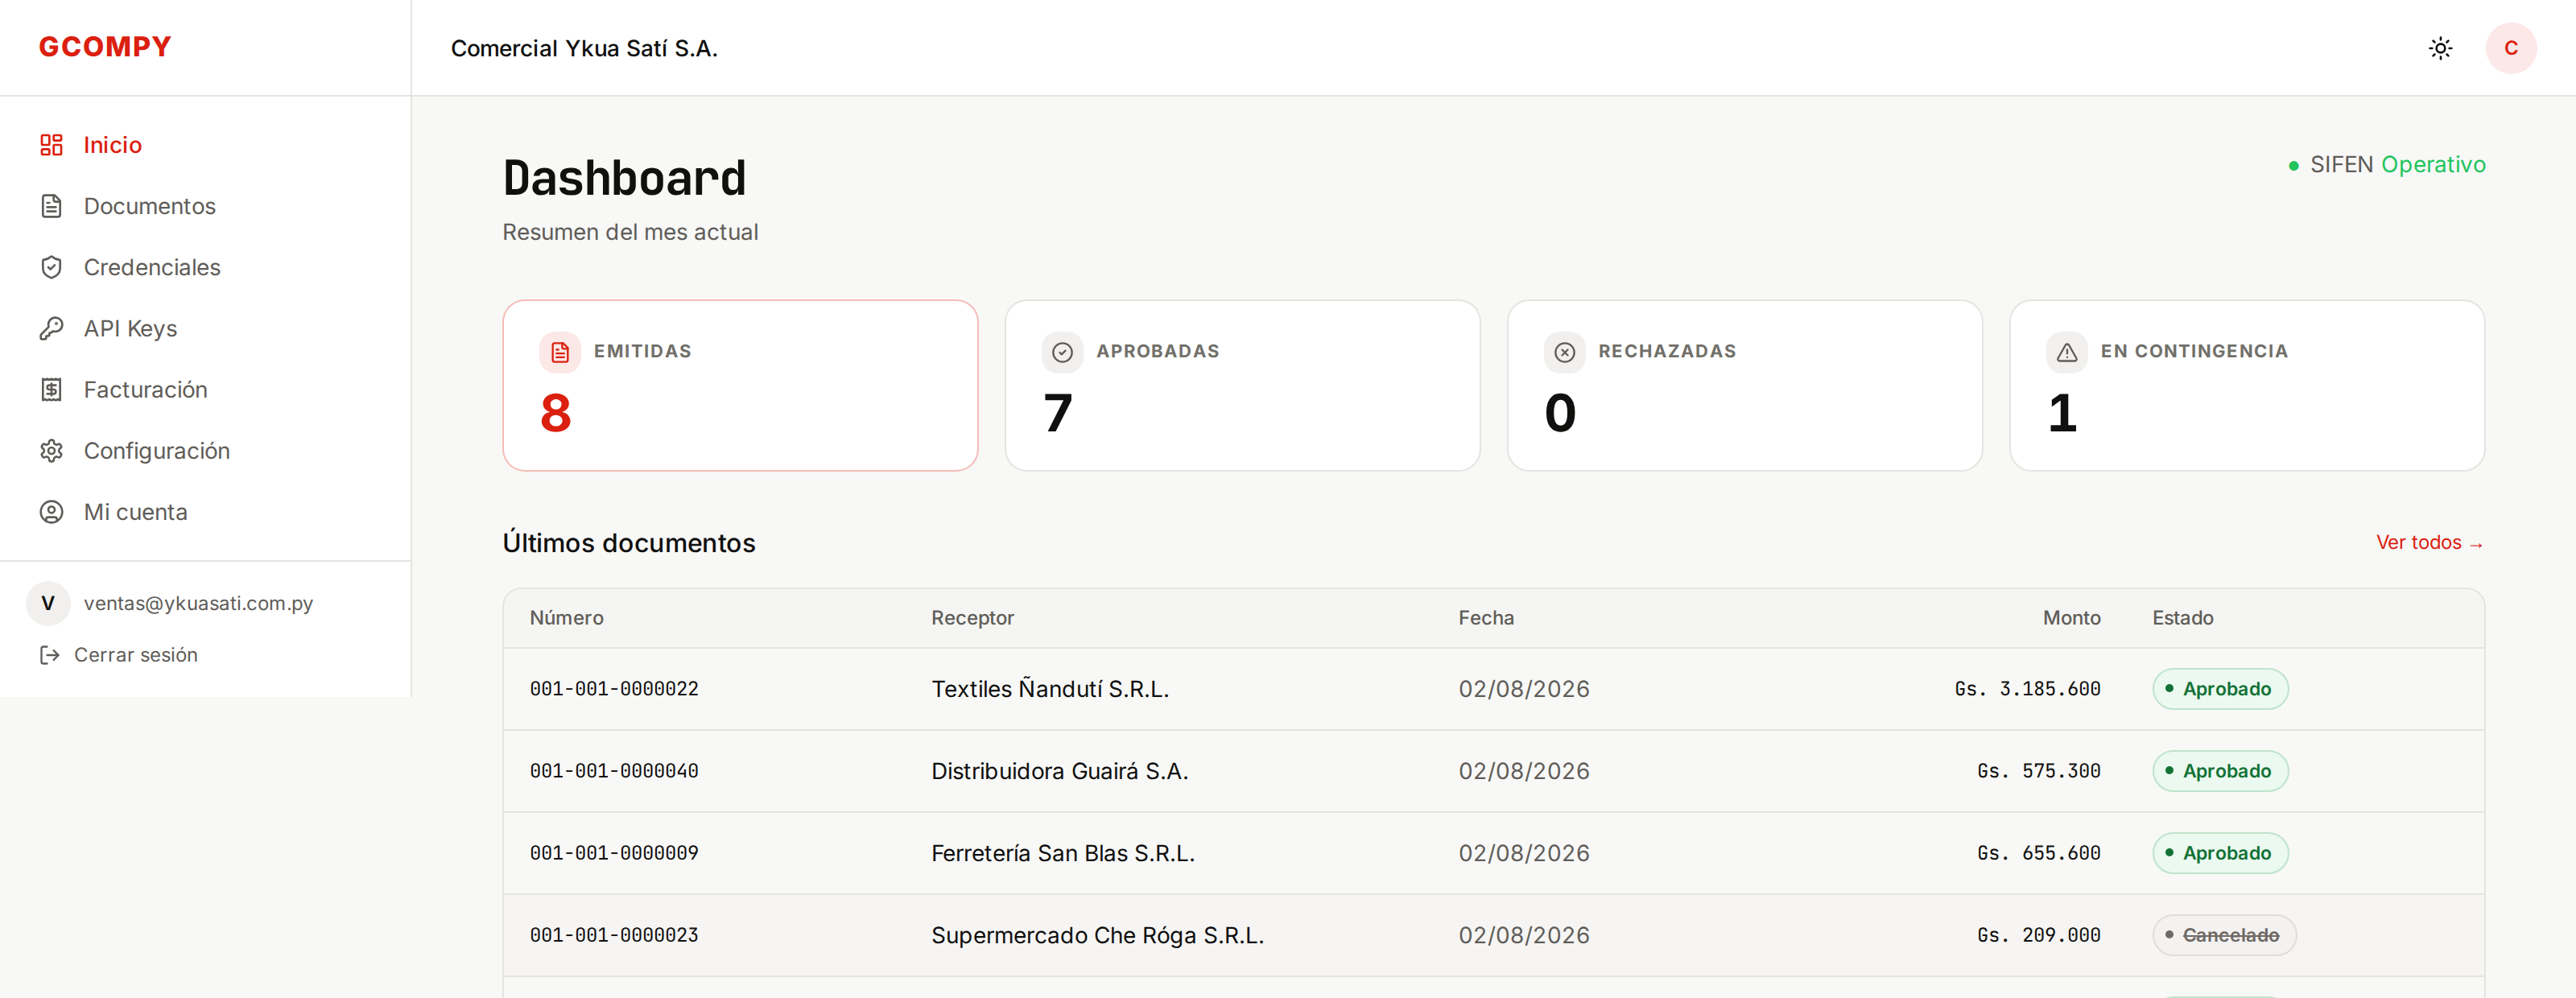The width and height of the screenshot is (2576, 998).
Task: Click receptor Supermercado Che Róga S.R.L.
Action: 1097,934
